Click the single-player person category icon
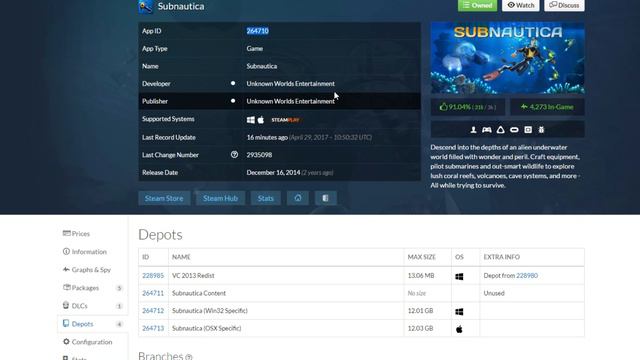This screenshot has width=640, height=360. [x=473, y=130]
